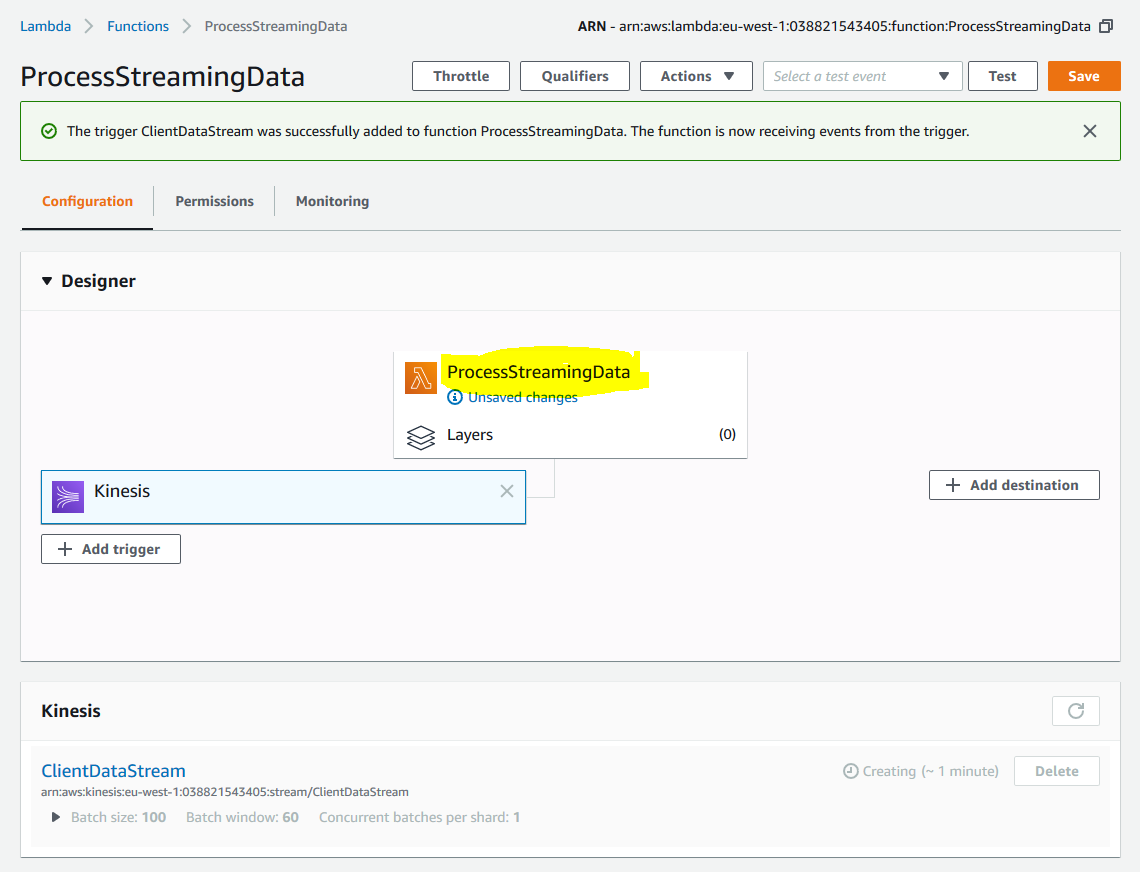Save the function changes

(x=1084, y=76)
